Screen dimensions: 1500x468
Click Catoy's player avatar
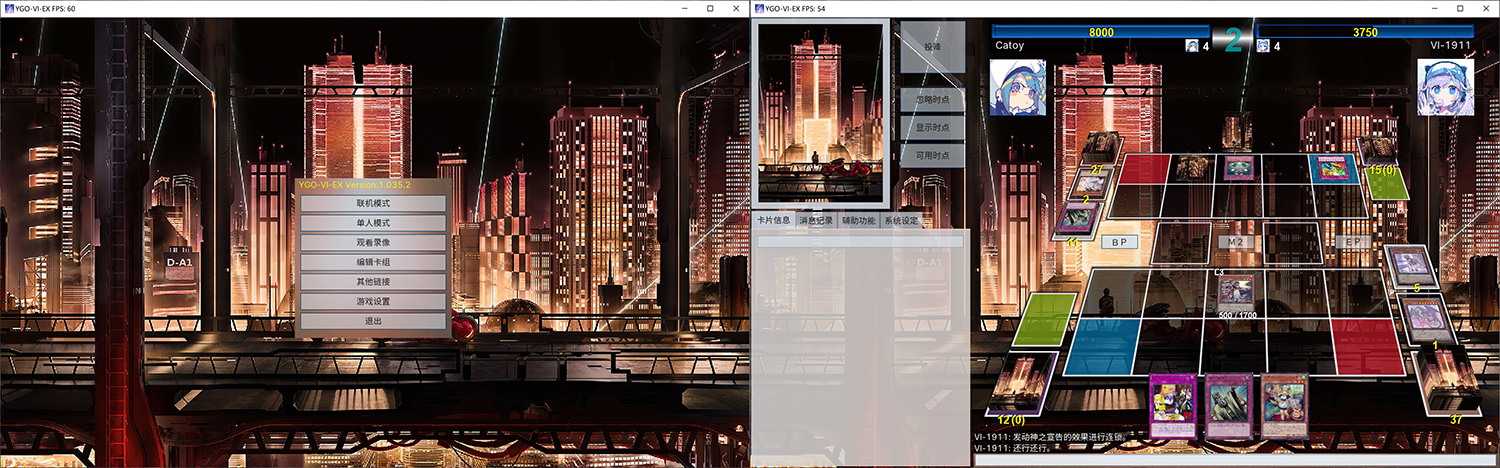(x=1018, y=87)
